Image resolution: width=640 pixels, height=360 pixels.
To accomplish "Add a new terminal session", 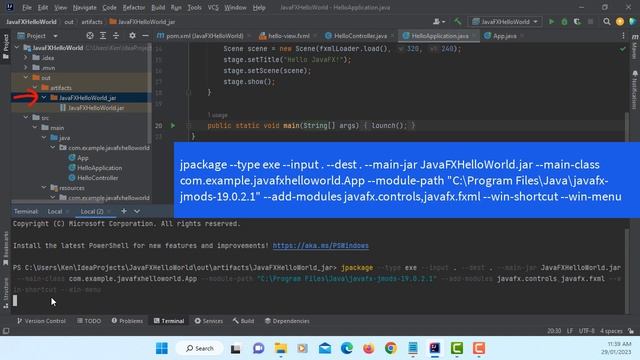I will click(x=124, y=211).
